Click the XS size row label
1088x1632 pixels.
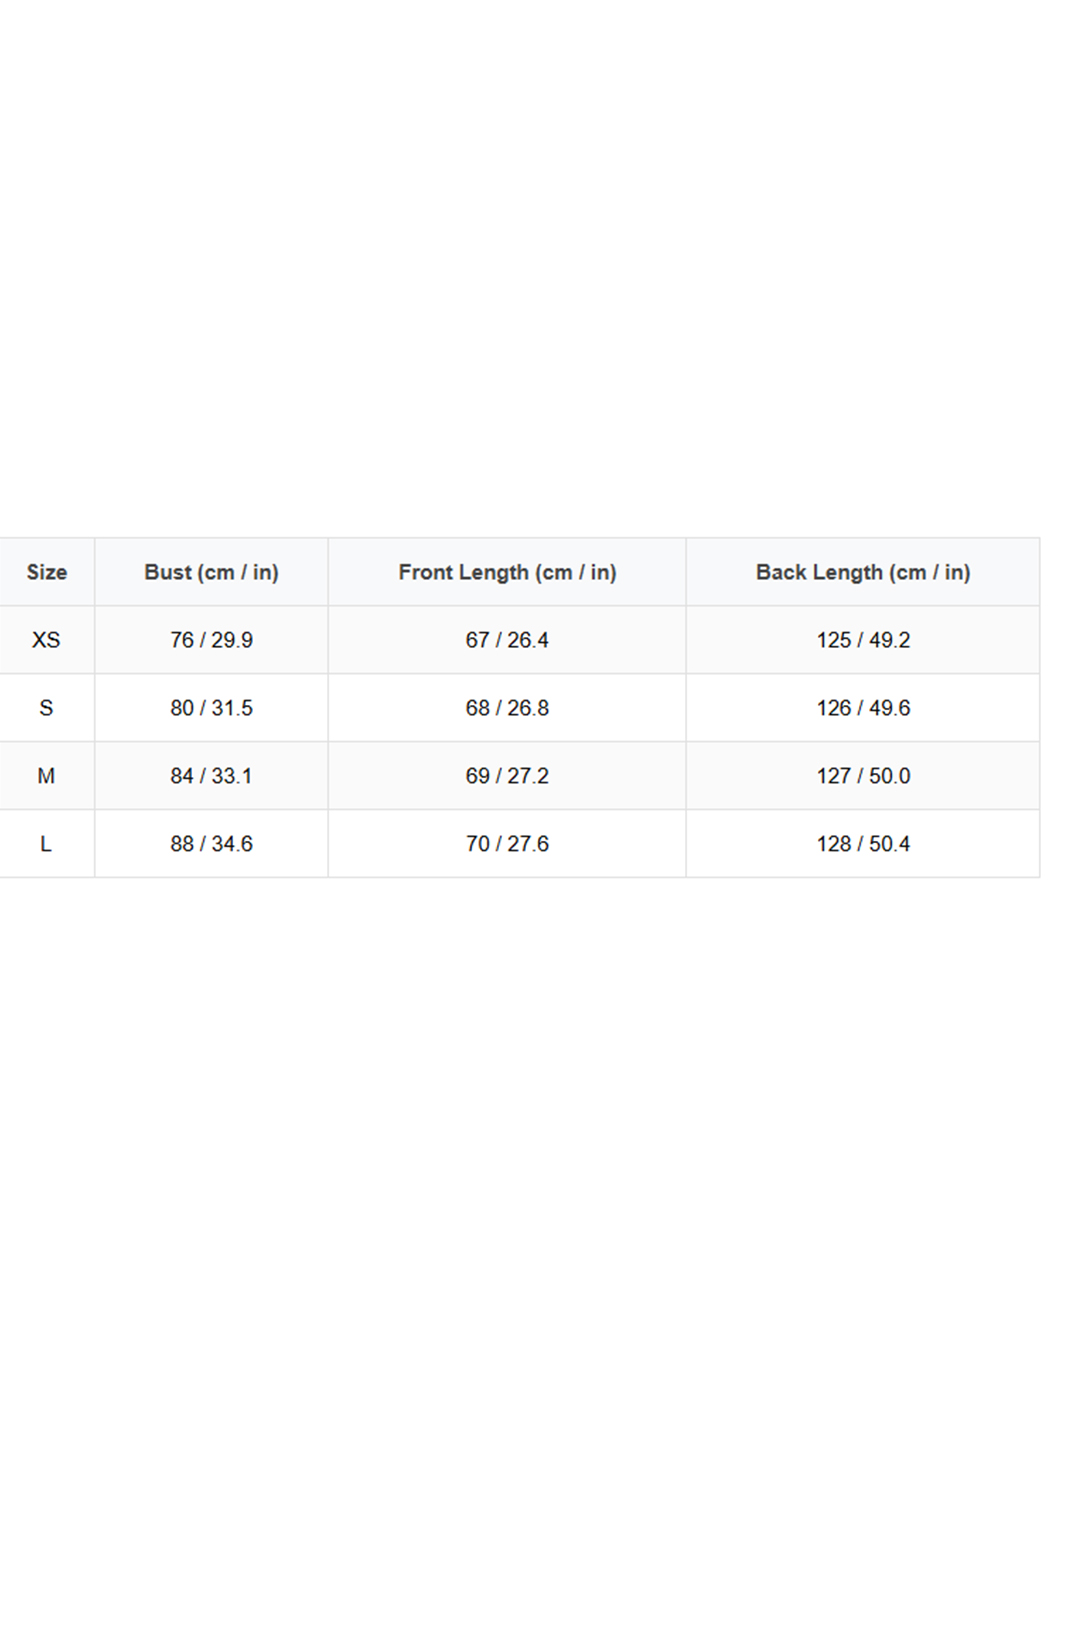(x=46, y=640)
